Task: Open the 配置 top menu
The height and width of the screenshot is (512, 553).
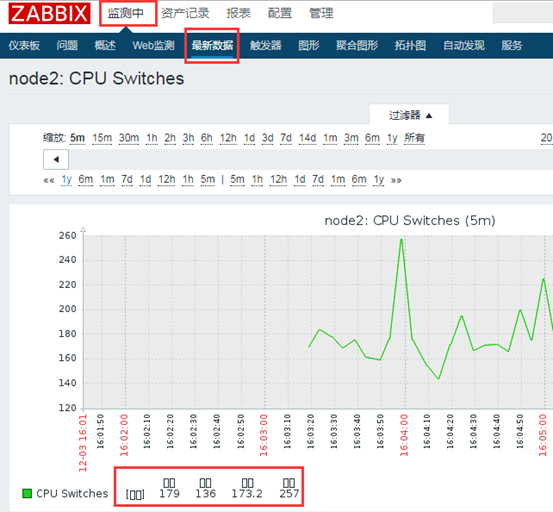Action: (x=280, y=13)
